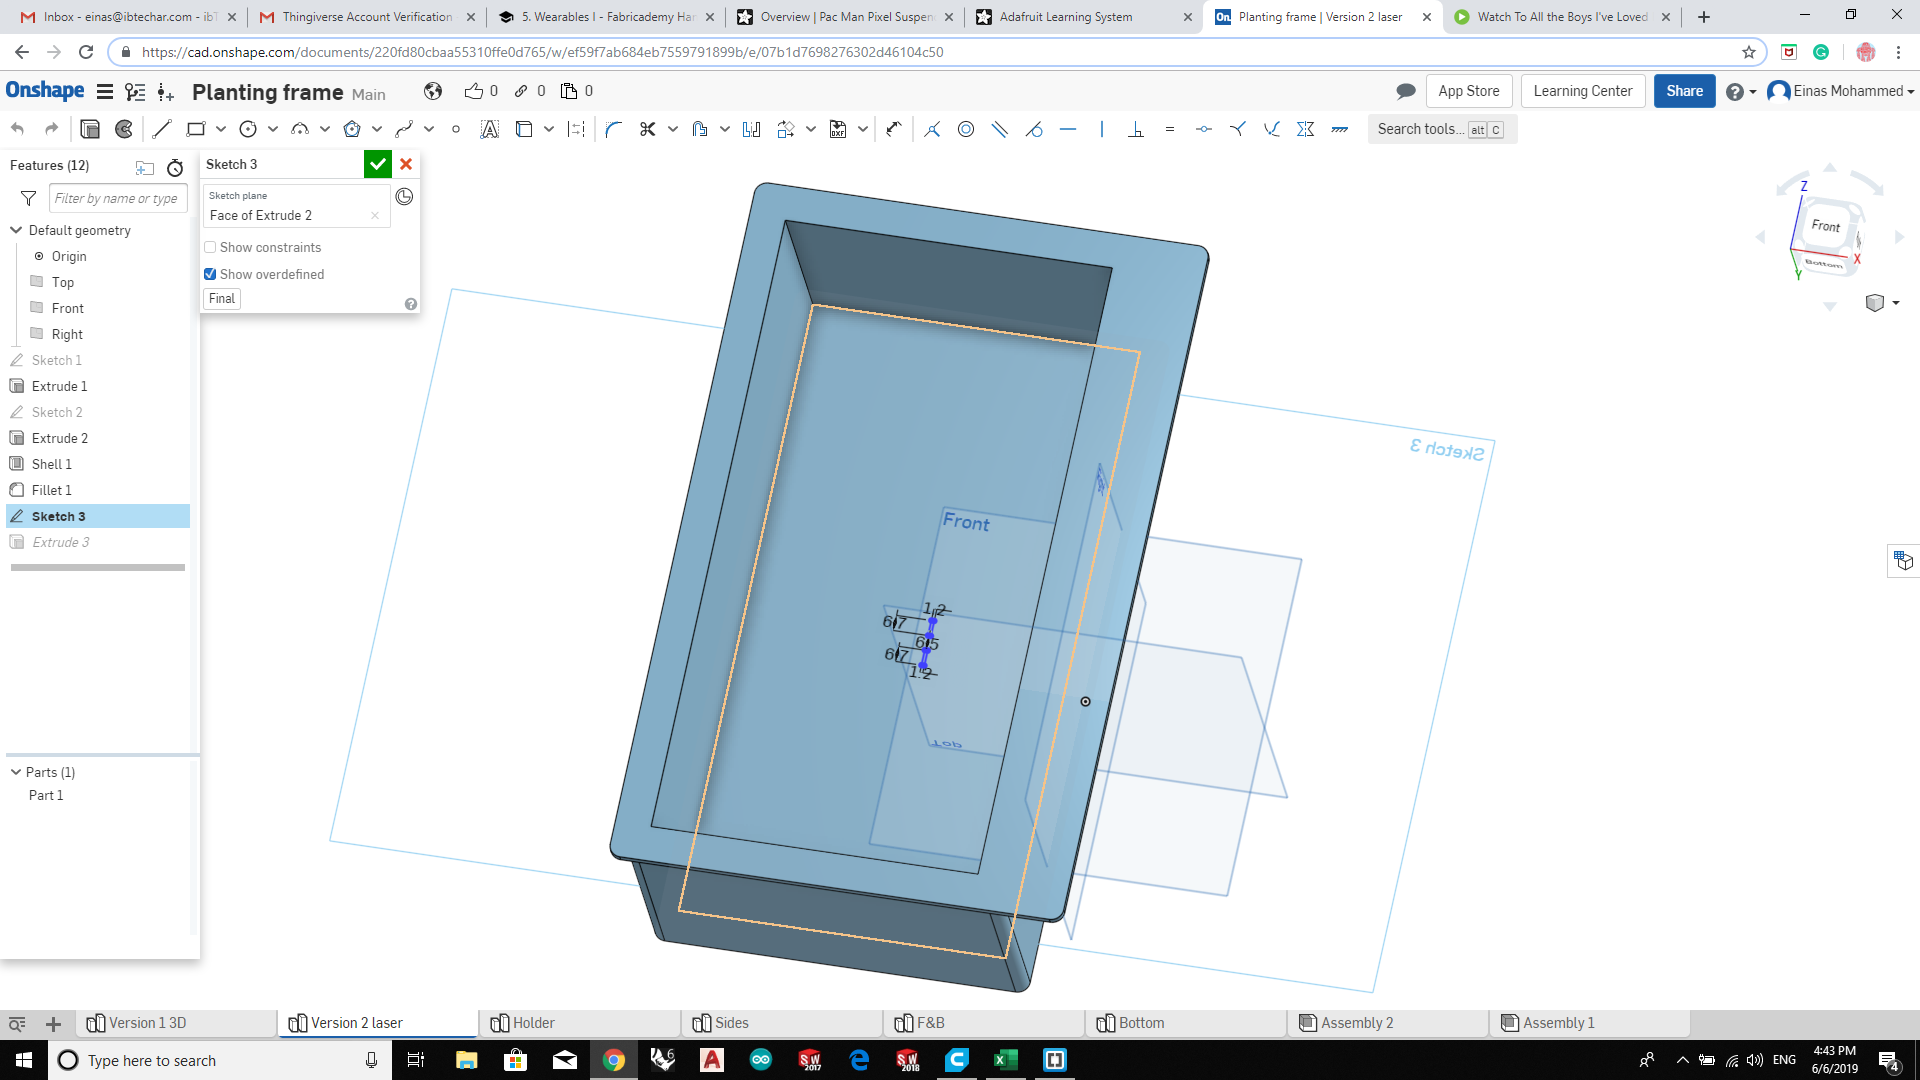The width and height of the screenshot is (1920, 1080).
Task: Select the sketch Text tool
Action: pyautogui.click(x=489, y=129)
